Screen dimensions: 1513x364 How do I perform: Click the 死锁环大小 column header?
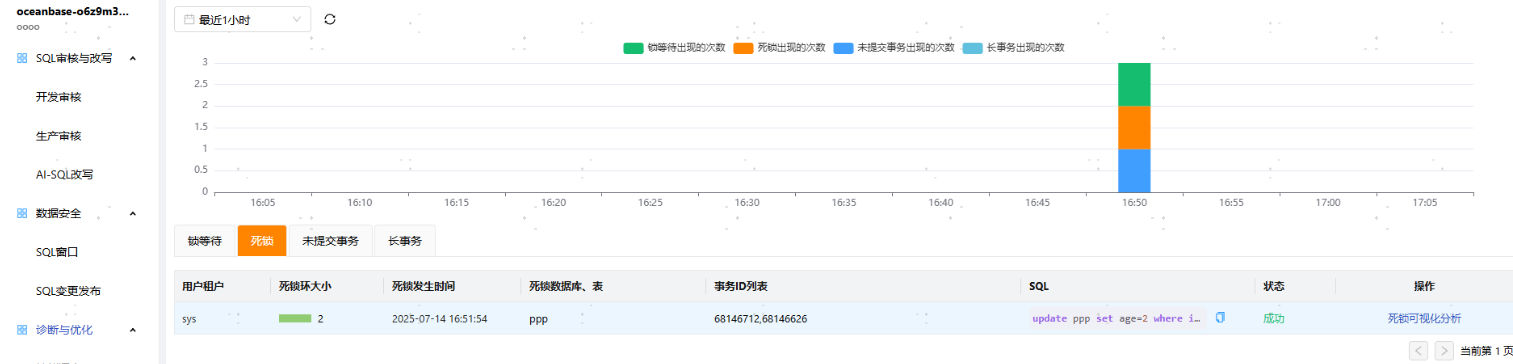pyautogui.click(x=305, y=286)
